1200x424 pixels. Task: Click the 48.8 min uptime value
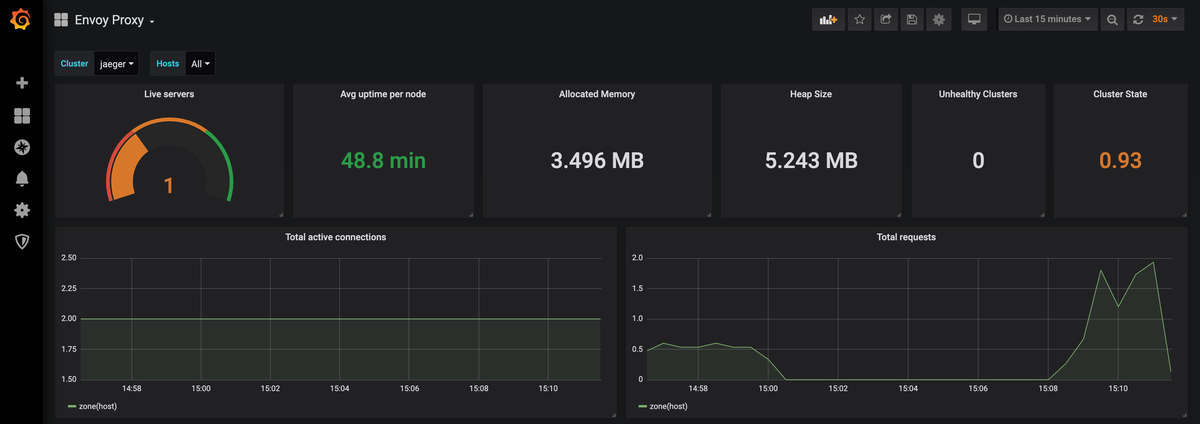click(x=383, y=160)
